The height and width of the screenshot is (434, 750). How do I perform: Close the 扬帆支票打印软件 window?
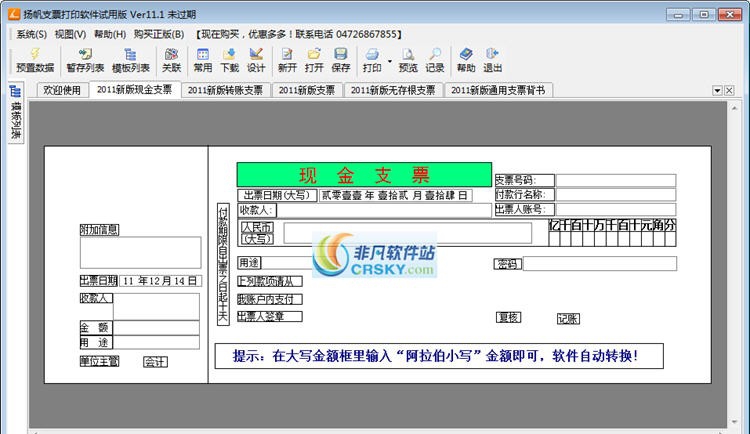pos(730,14)
